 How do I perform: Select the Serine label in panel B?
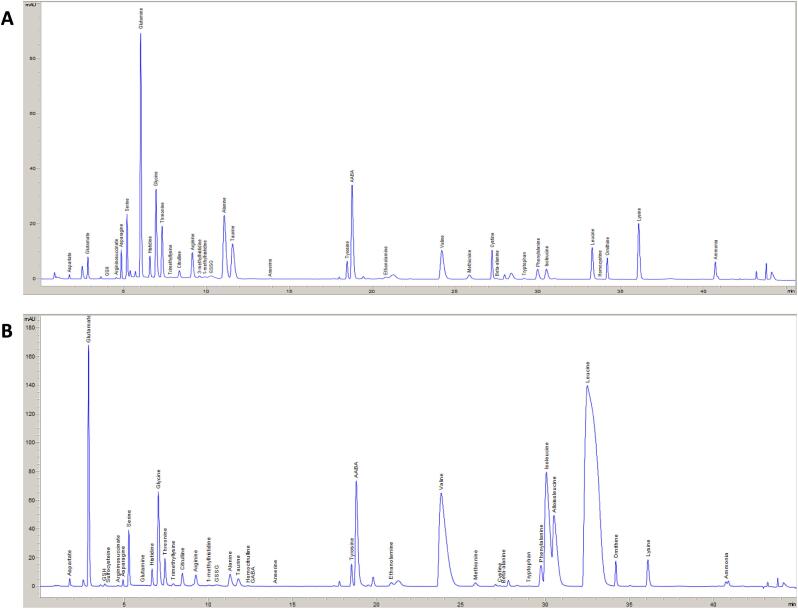(129, 518)
